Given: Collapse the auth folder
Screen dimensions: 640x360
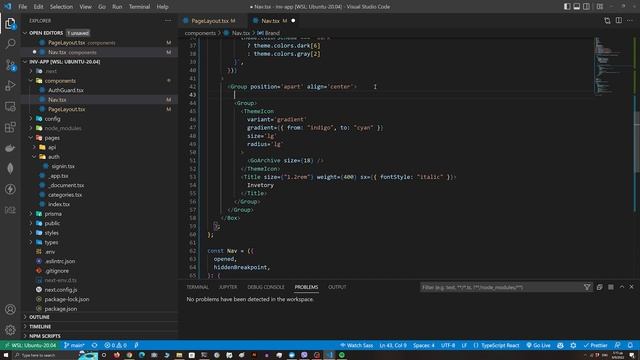Looking at the screenshot, I should coord(34,157).
